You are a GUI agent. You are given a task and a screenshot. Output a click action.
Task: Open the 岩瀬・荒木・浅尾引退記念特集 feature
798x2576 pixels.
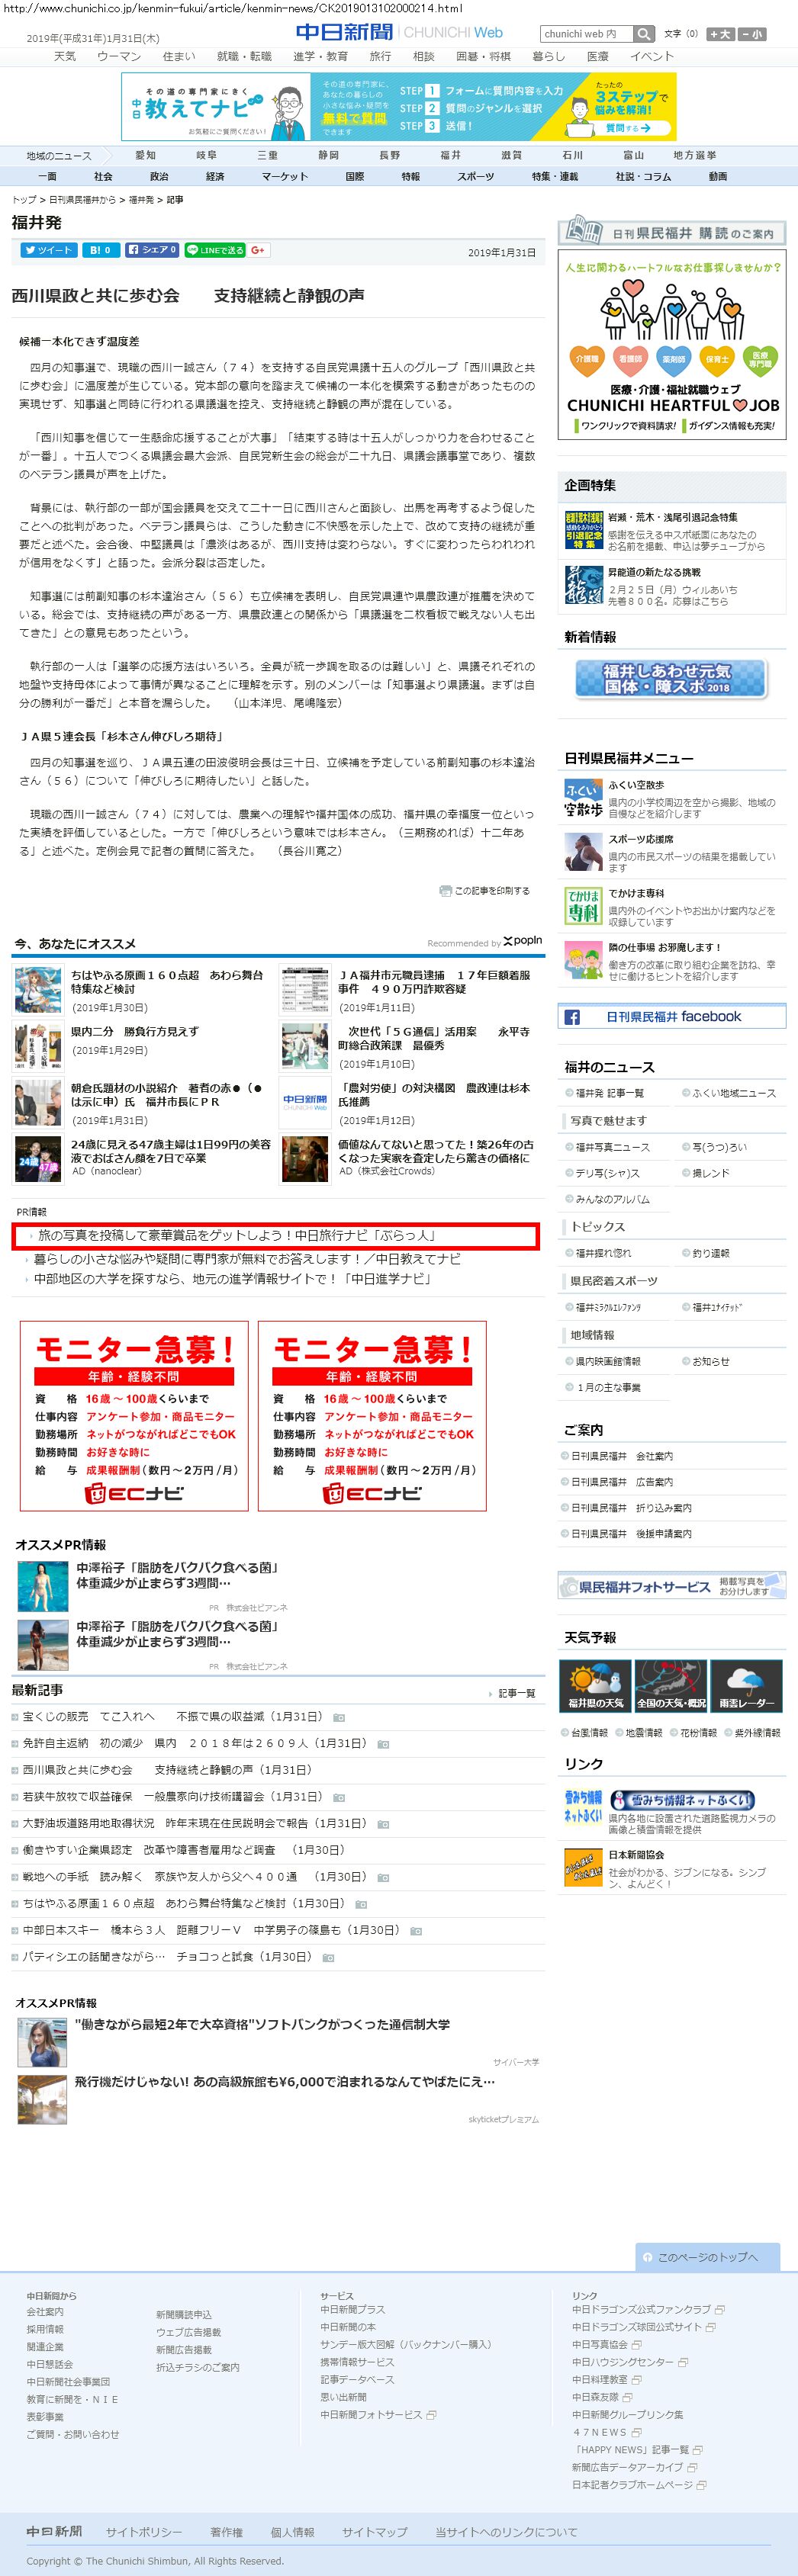pos(673,517)
